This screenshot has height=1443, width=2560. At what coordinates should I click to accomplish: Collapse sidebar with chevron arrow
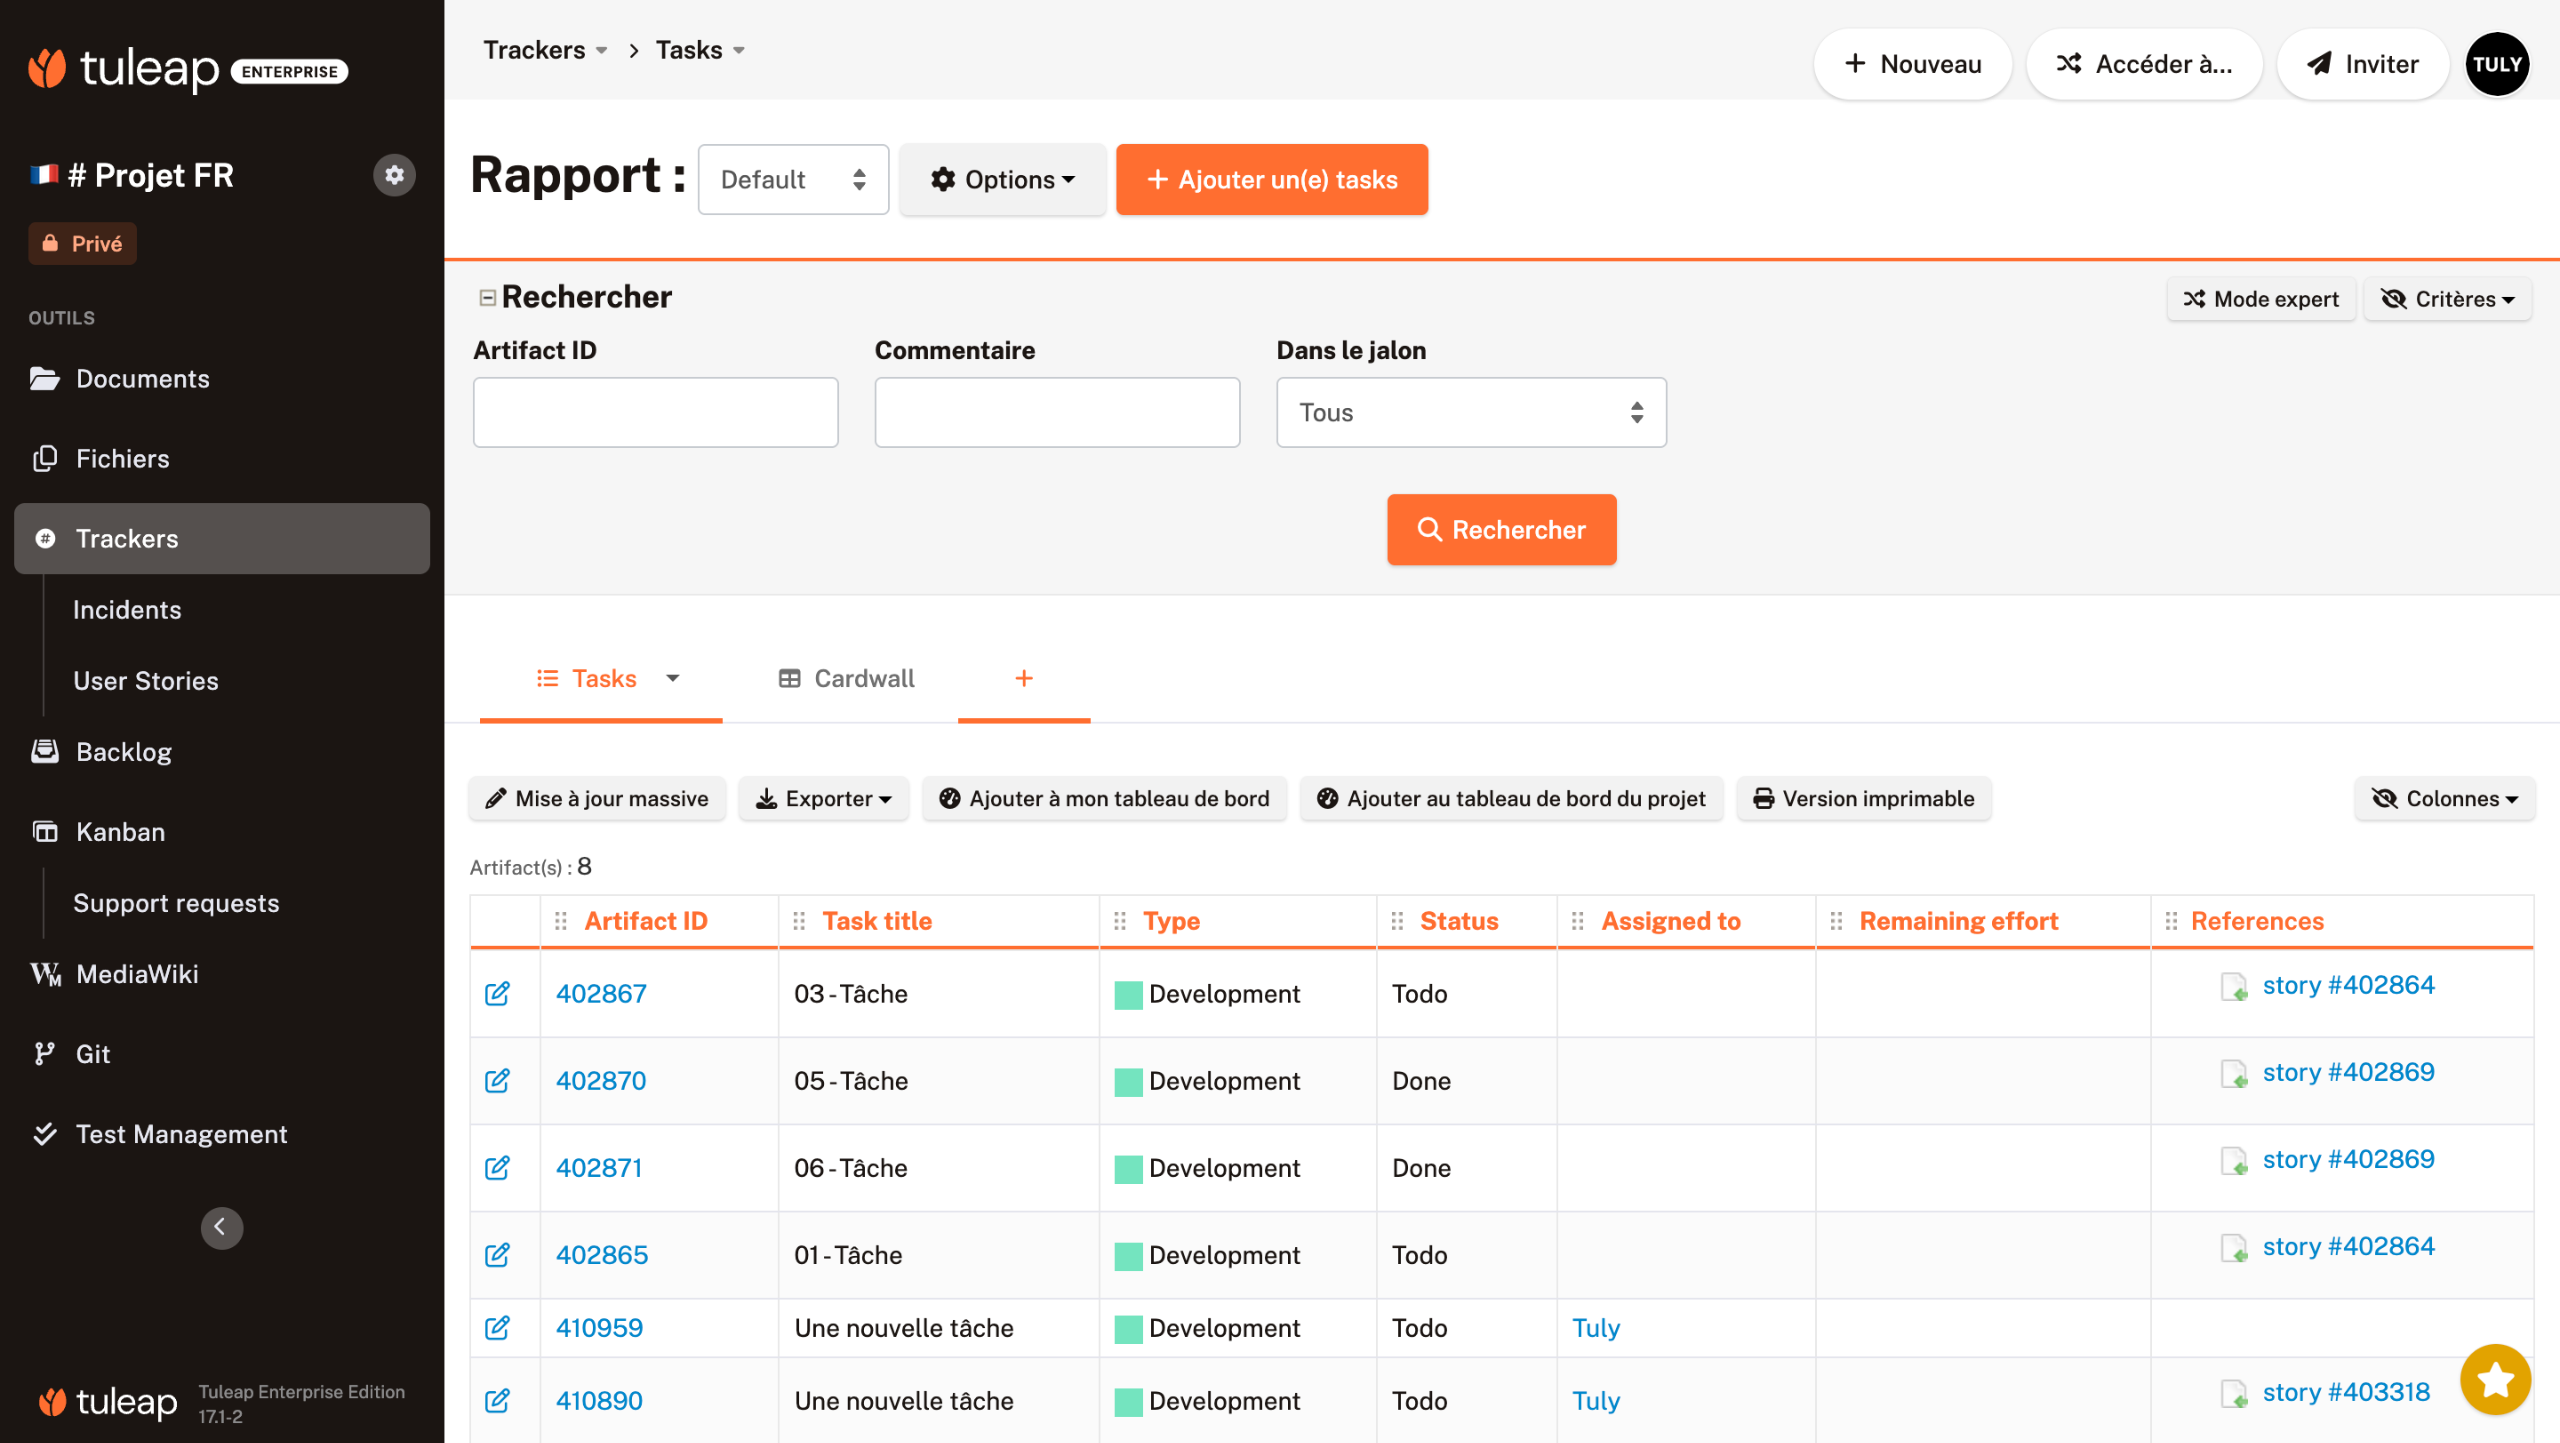221,1227
